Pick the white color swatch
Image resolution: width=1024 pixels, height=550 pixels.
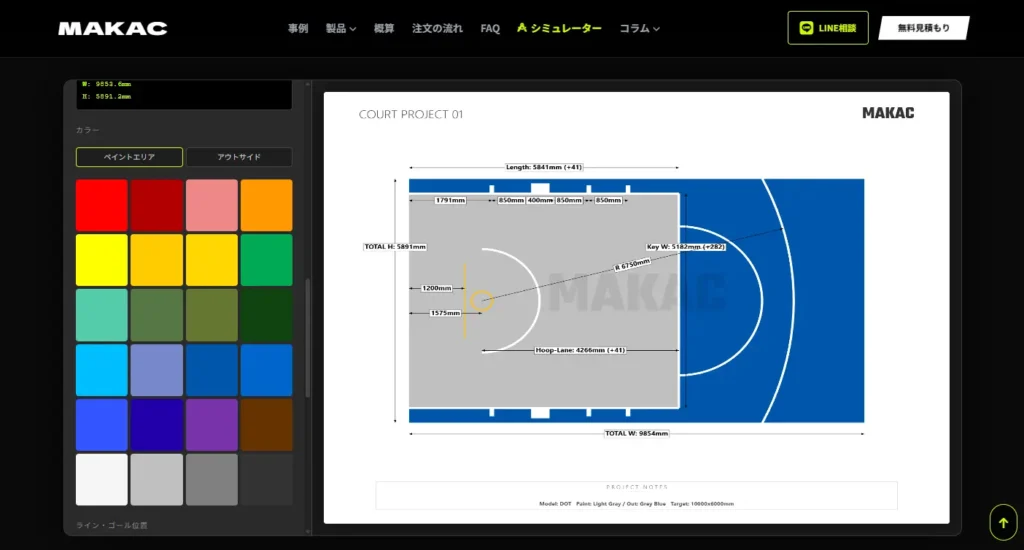point(102,479)
